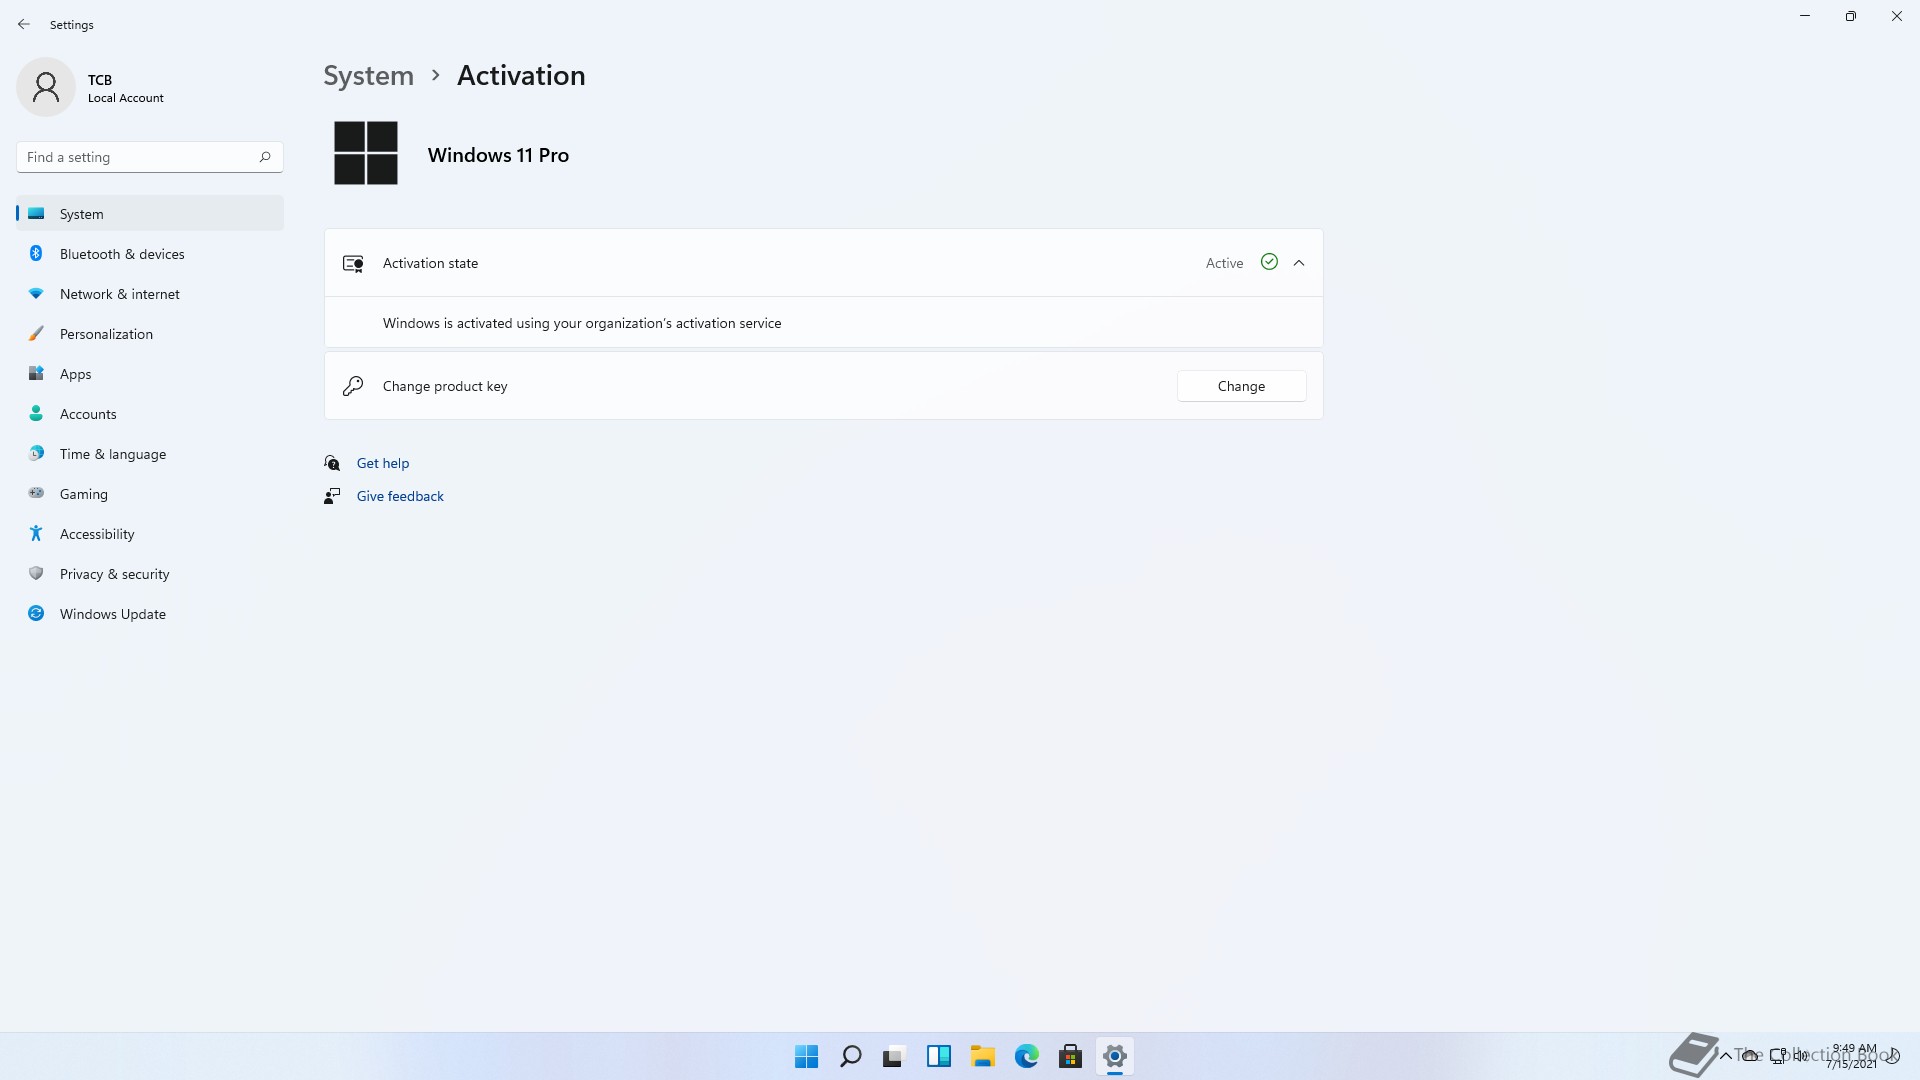Open Network & internet settings
This screenshot has width=1920, height=1080.
pyautogui.click(x=119, y=294)
